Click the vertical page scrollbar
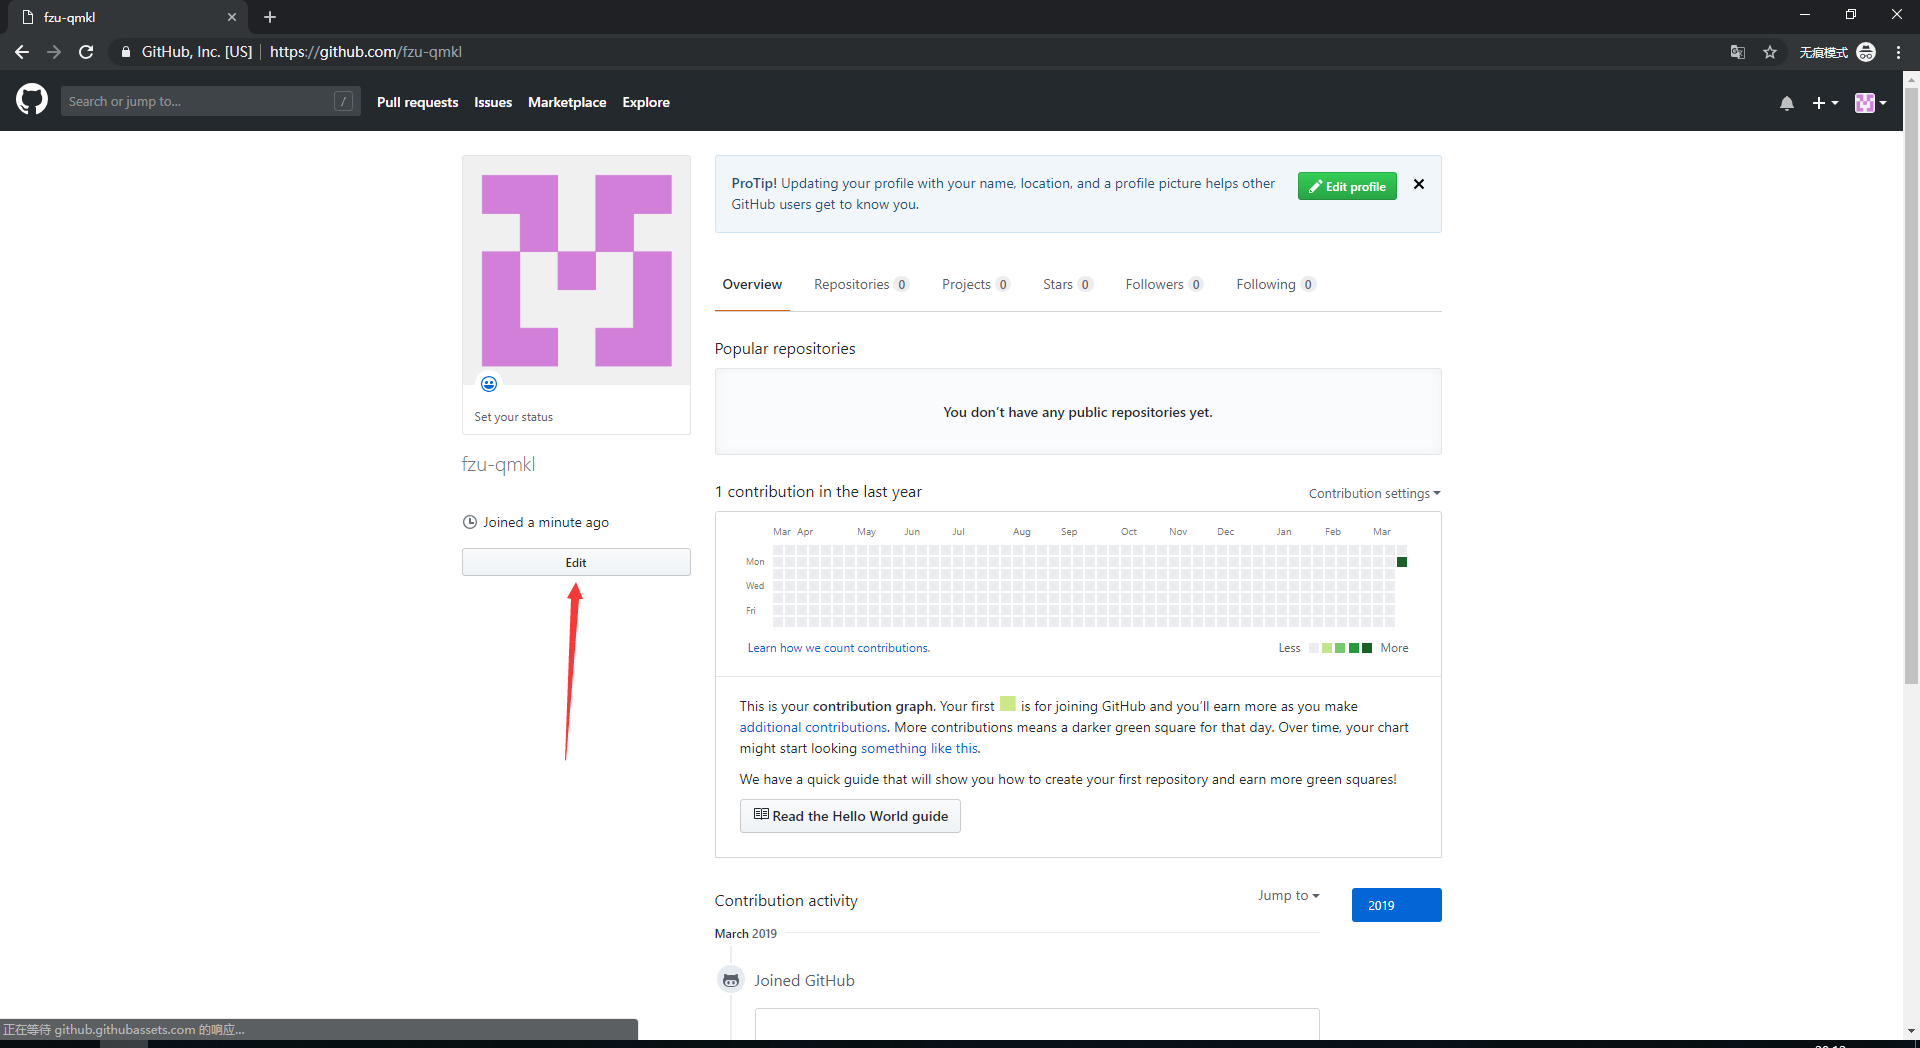The width and height of the screenshot is (1920, 1048). (1911, 386)
